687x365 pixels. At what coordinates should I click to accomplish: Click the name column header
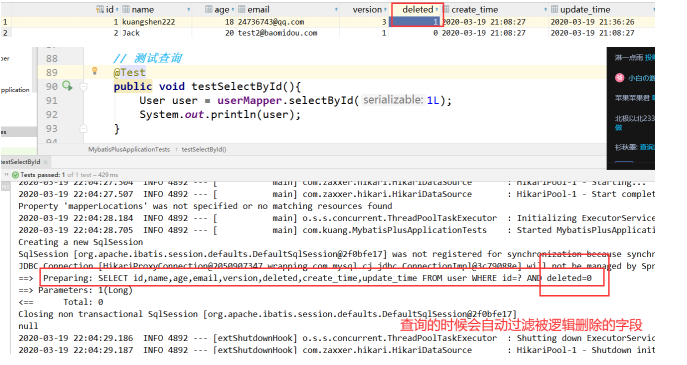(143, 10)
